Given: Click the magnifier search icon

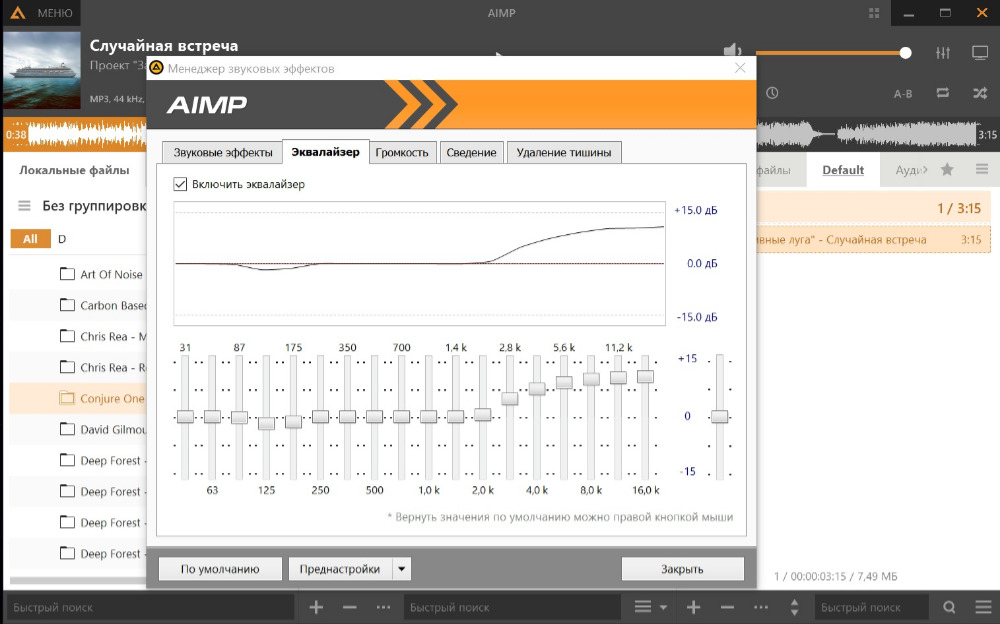Looking at the screenshot, I should pyautogui.click(x=949, y=607).
